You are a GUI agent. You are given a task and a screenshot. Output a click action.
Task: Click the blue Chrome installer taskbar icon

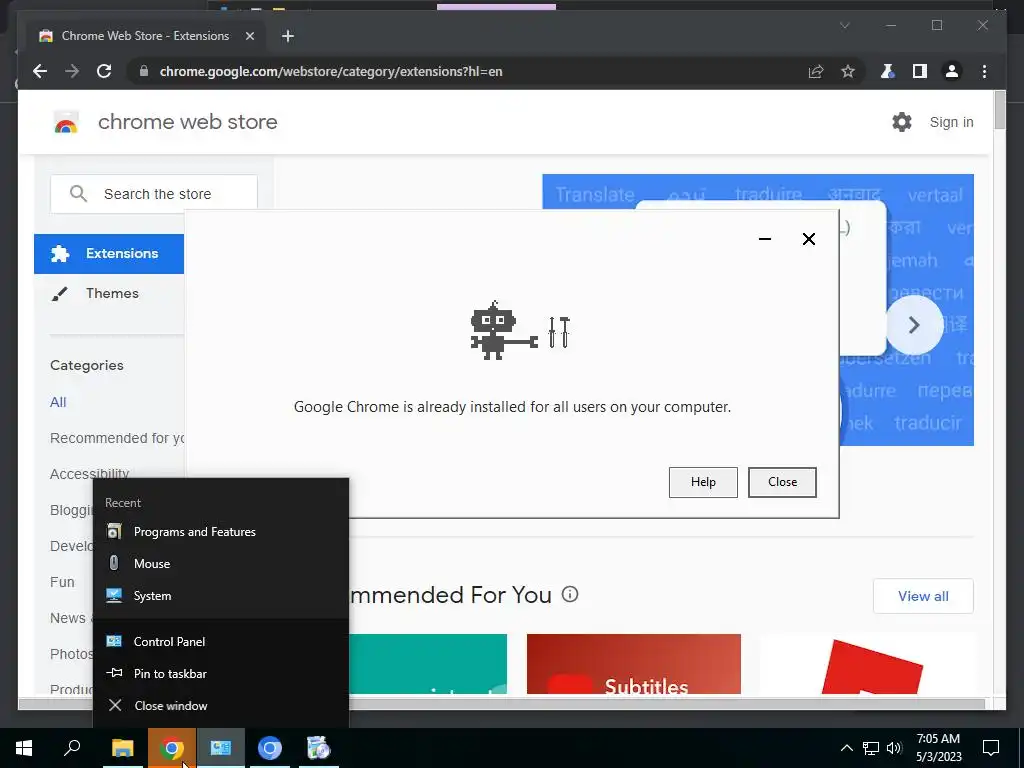pyautogui.click(x=270, y=748)
